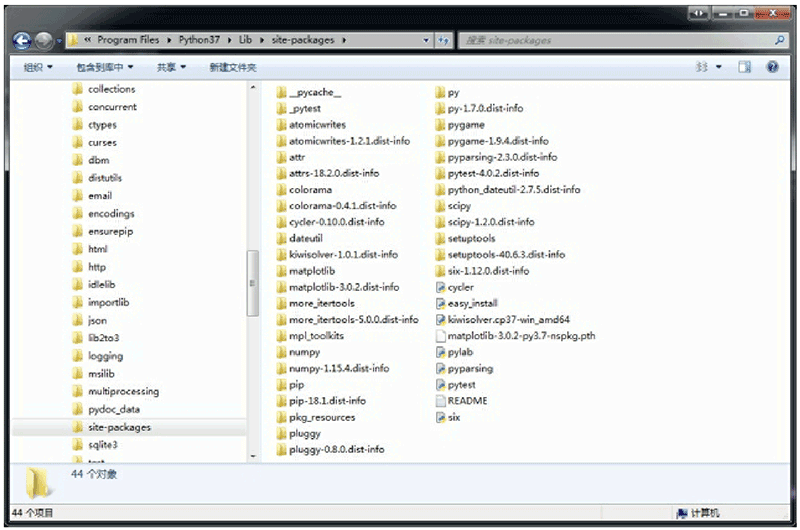
Task: Toggle the preview pane icon
Action: (x=744, y=67)
